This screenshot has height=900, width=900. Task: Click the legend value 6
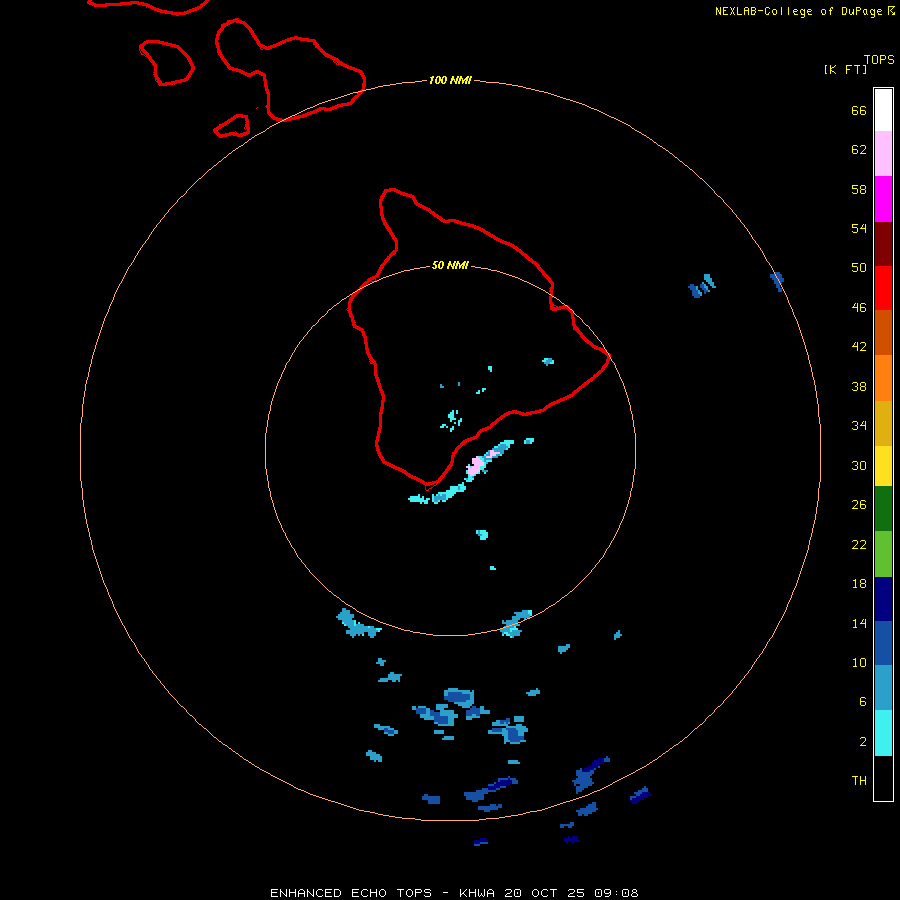click(x=863, y=701)
